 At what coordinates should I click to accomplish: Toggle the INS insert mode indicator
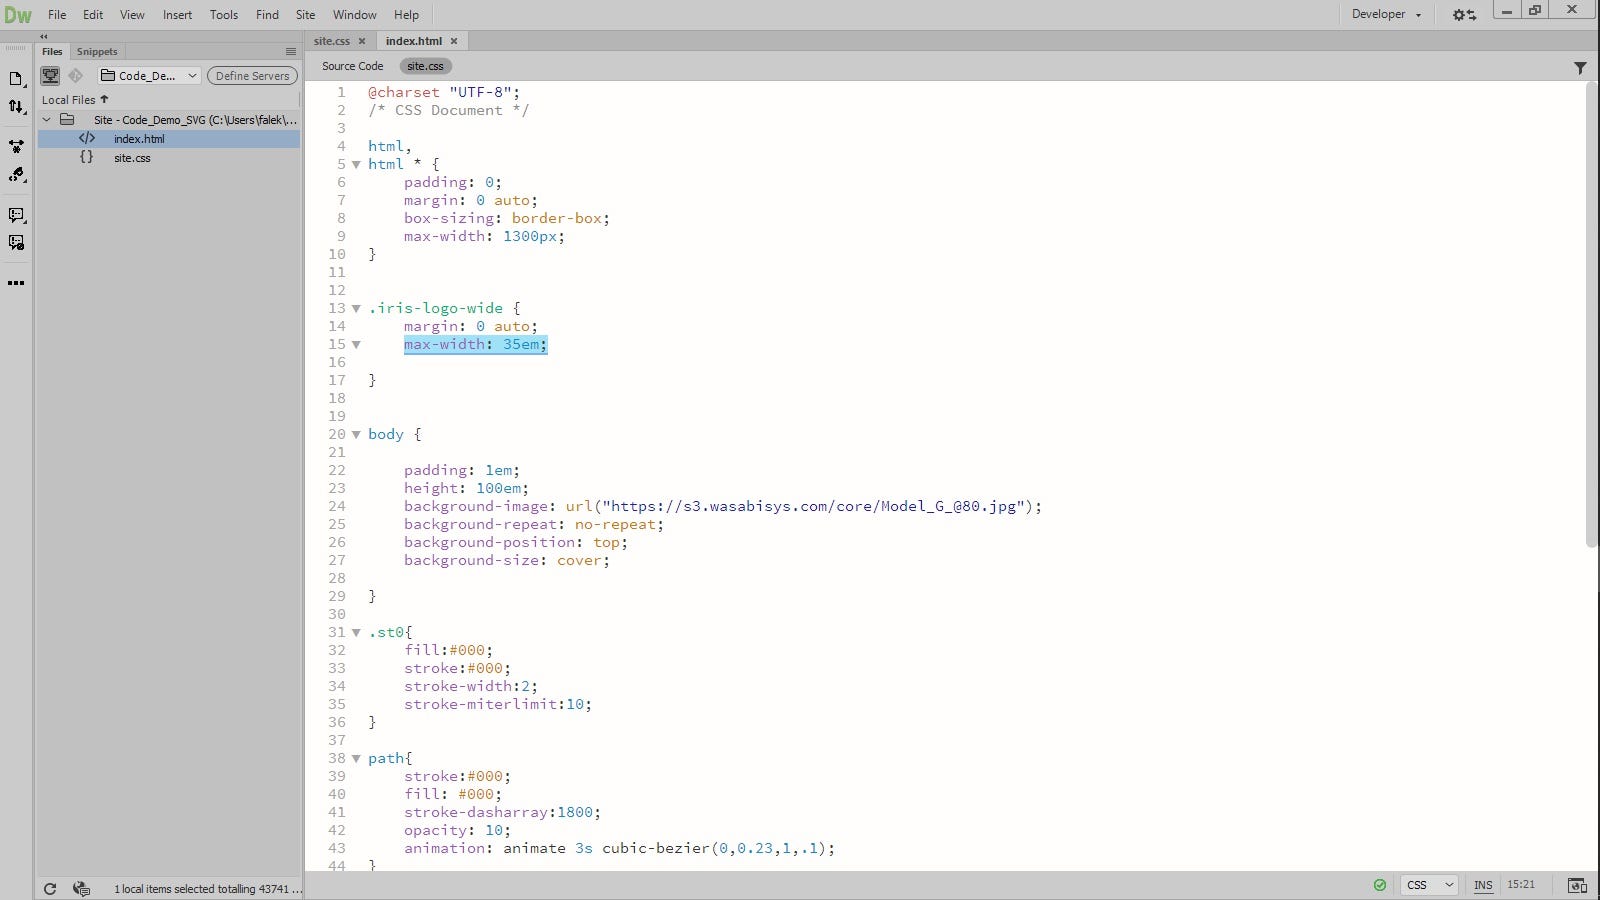pos(1483,885)
